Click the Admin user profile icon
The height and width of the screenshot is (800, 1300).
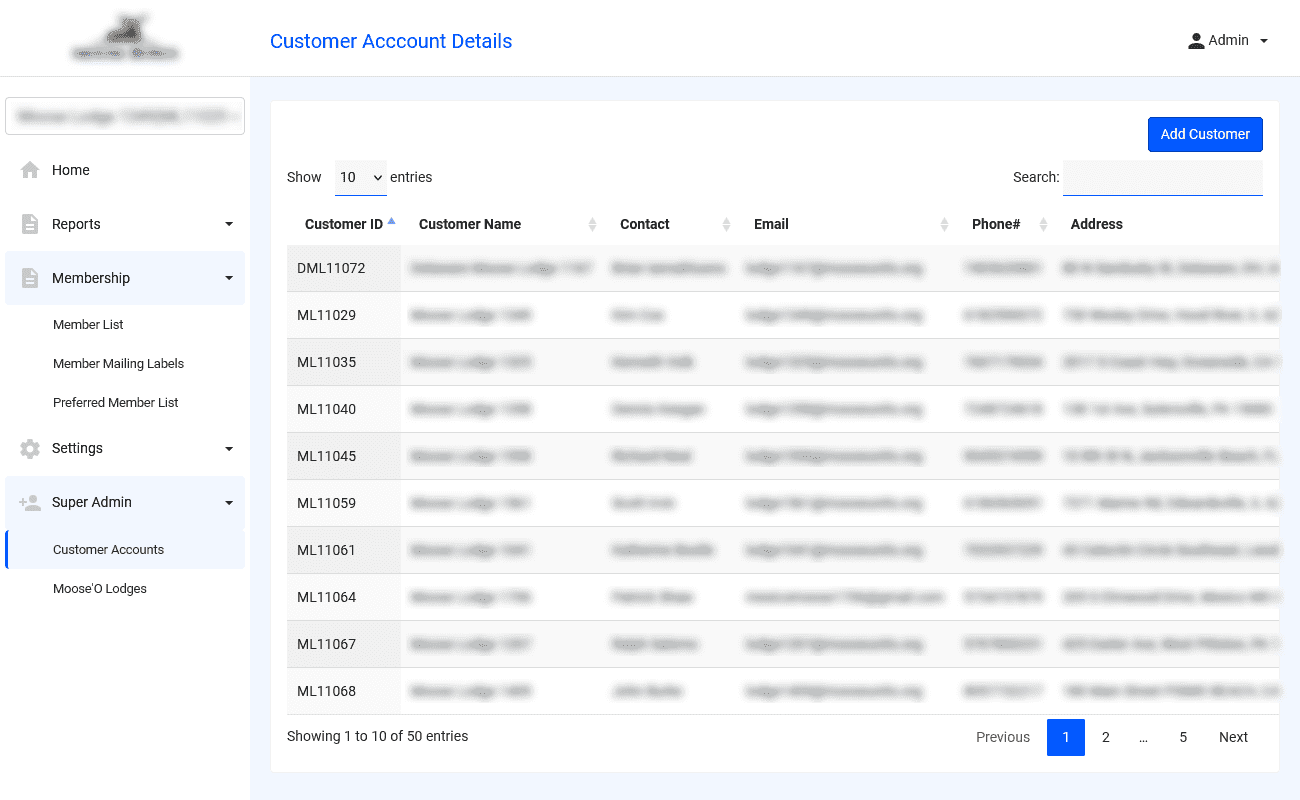pyautogui.click(x=1196, y=41)
